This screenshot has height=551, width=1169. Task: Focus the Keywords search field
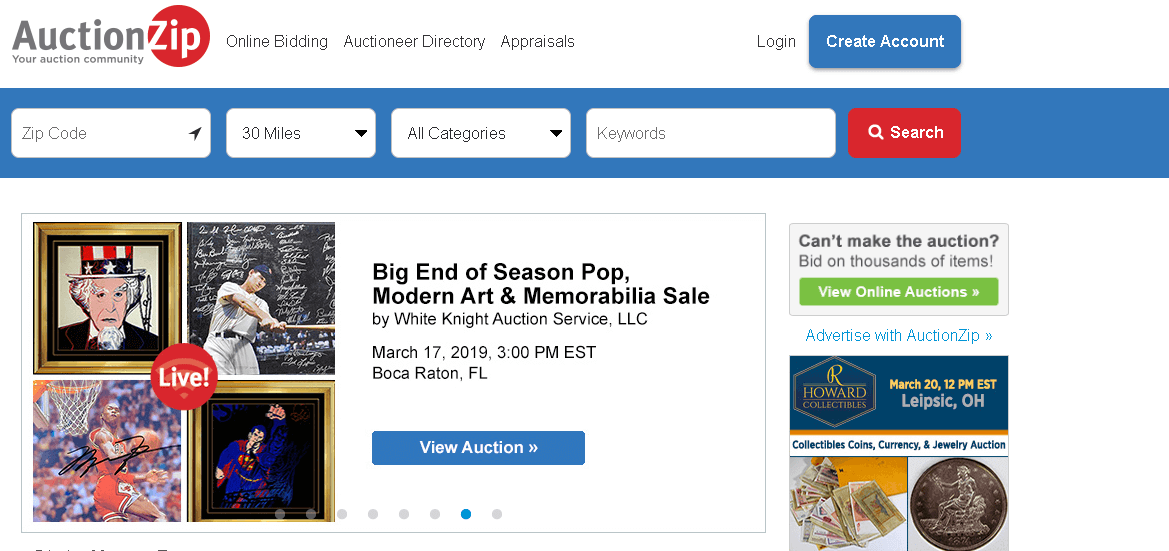click(x=710, y=133)
